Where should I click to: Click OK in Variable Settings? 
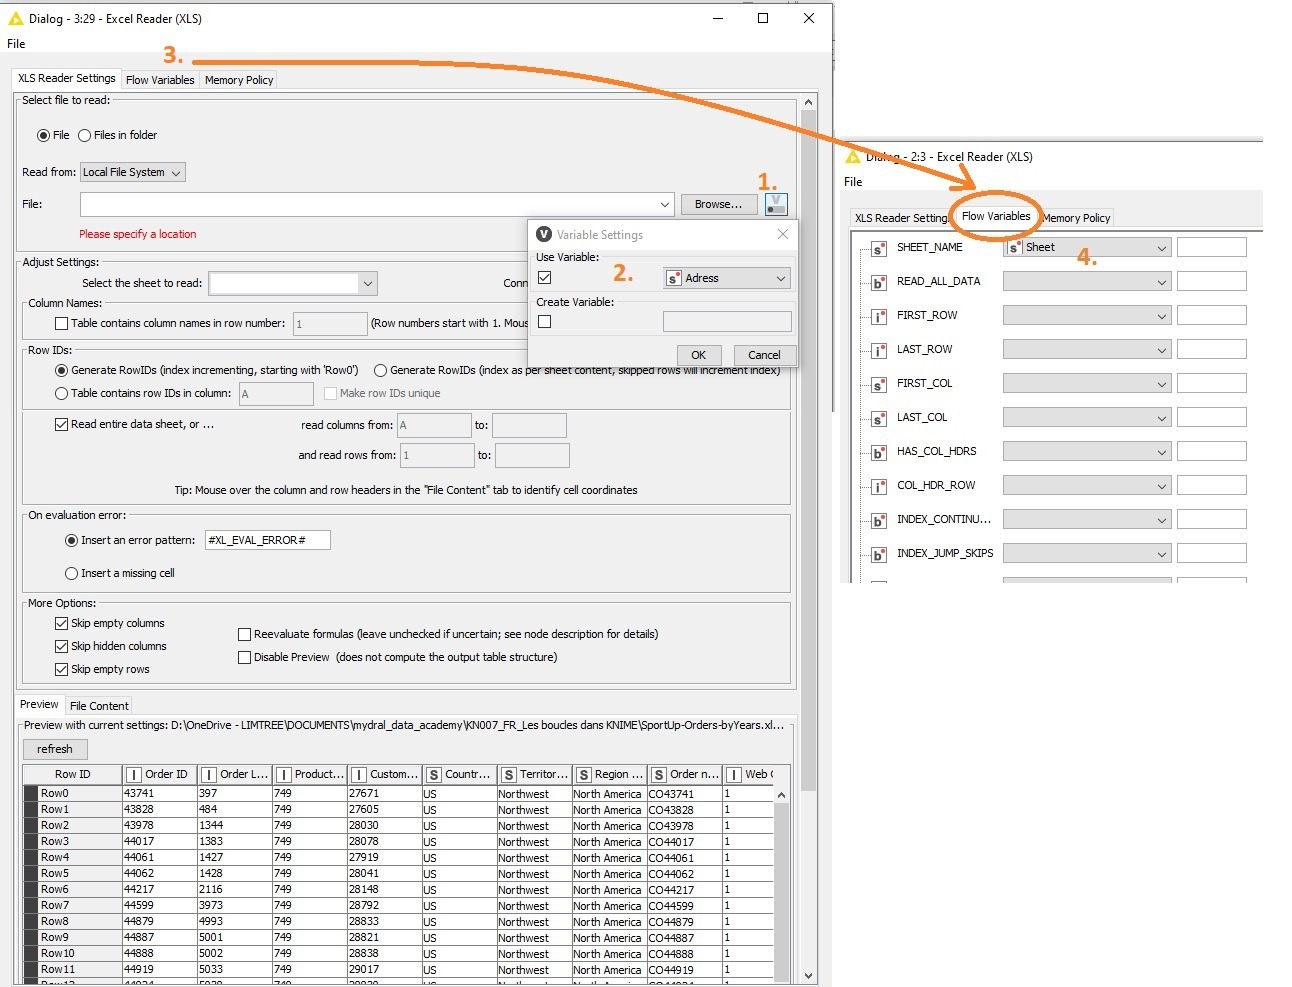pyautogui.click(x=698, y=355)
